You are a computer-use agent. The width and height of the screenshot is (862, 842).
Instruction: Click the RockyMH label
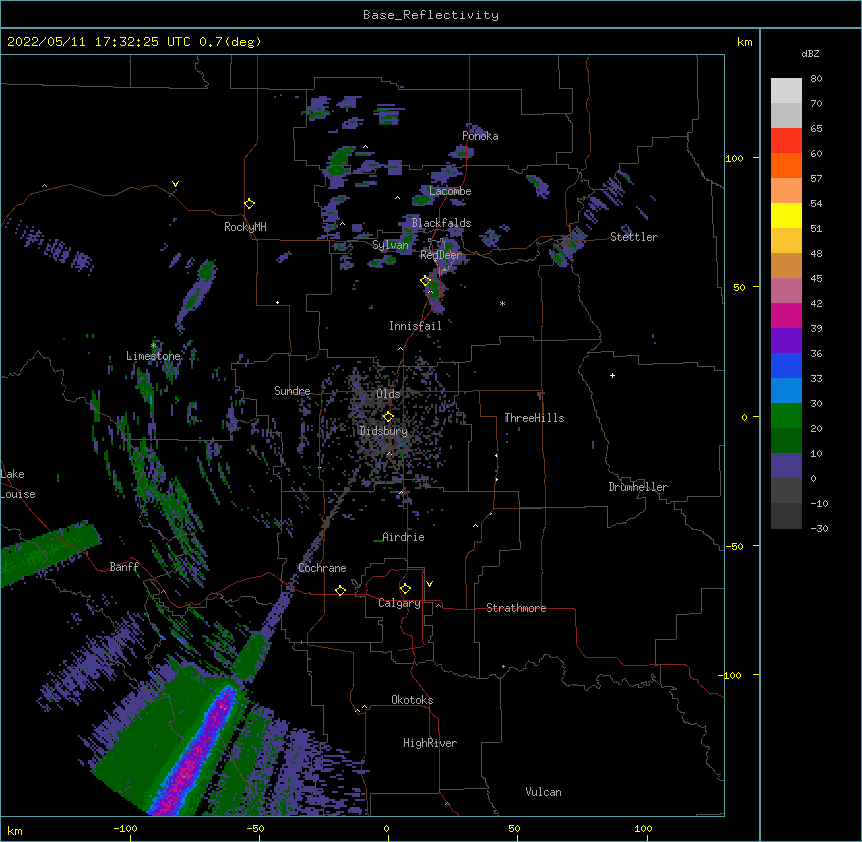(x=245, y=227)
